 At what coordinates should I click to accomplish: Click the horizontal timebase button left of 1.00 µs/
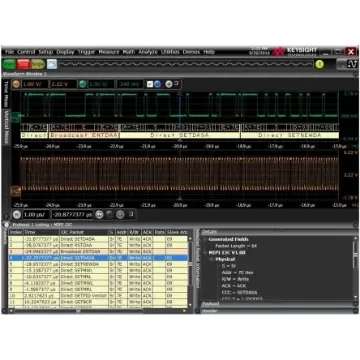point(17,215)
